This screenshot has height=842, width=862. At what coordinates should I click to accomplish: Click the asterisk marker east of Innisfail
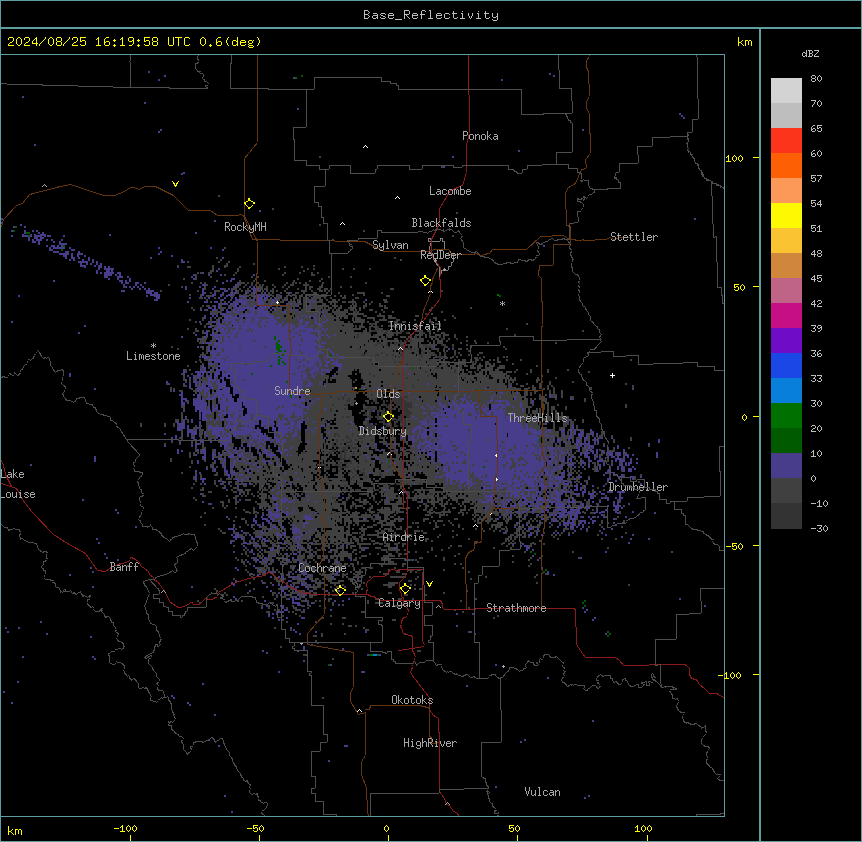click(x=502, y=303)
